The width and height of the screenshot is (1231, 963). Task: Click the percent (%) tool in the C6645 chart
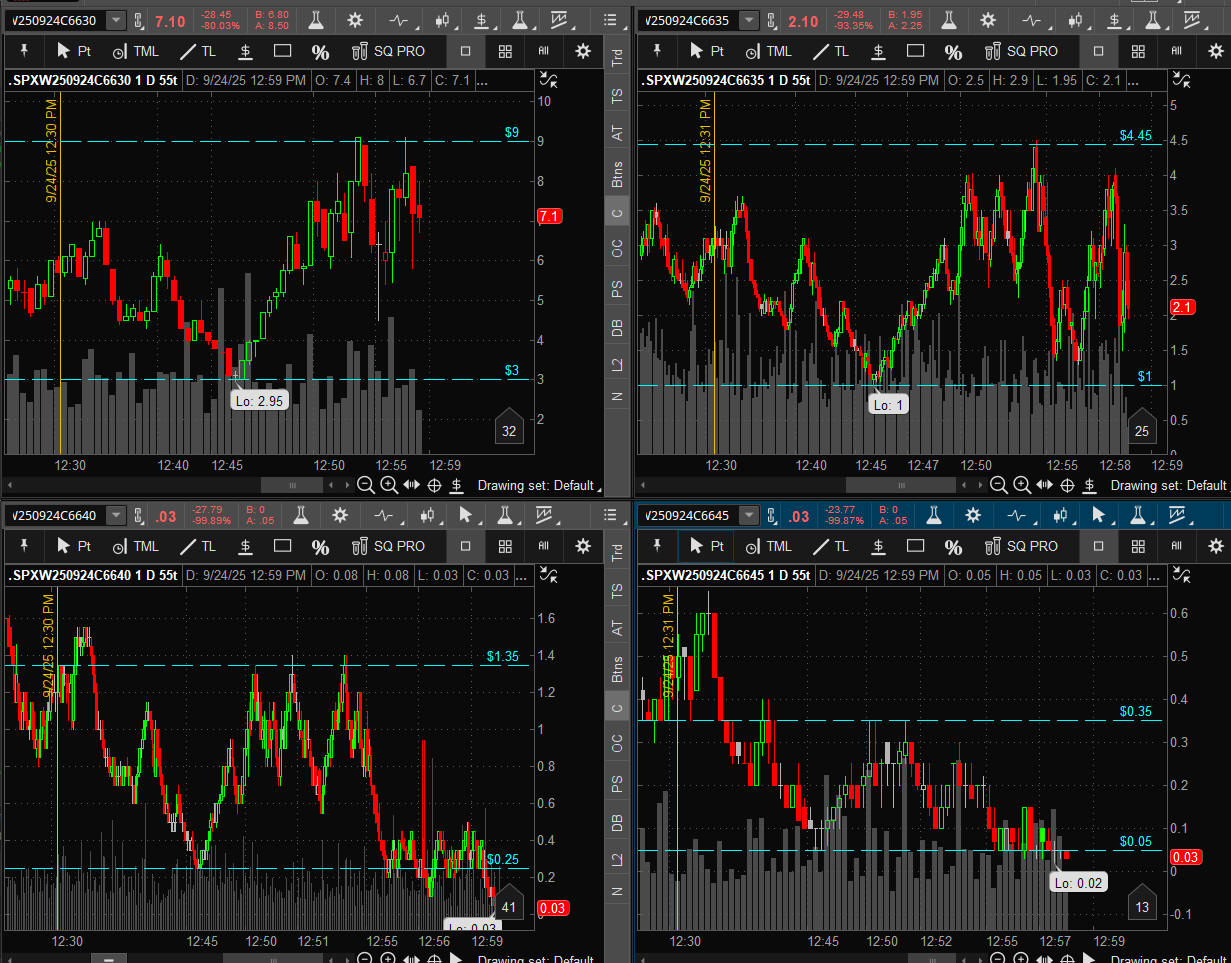(953, 546)
